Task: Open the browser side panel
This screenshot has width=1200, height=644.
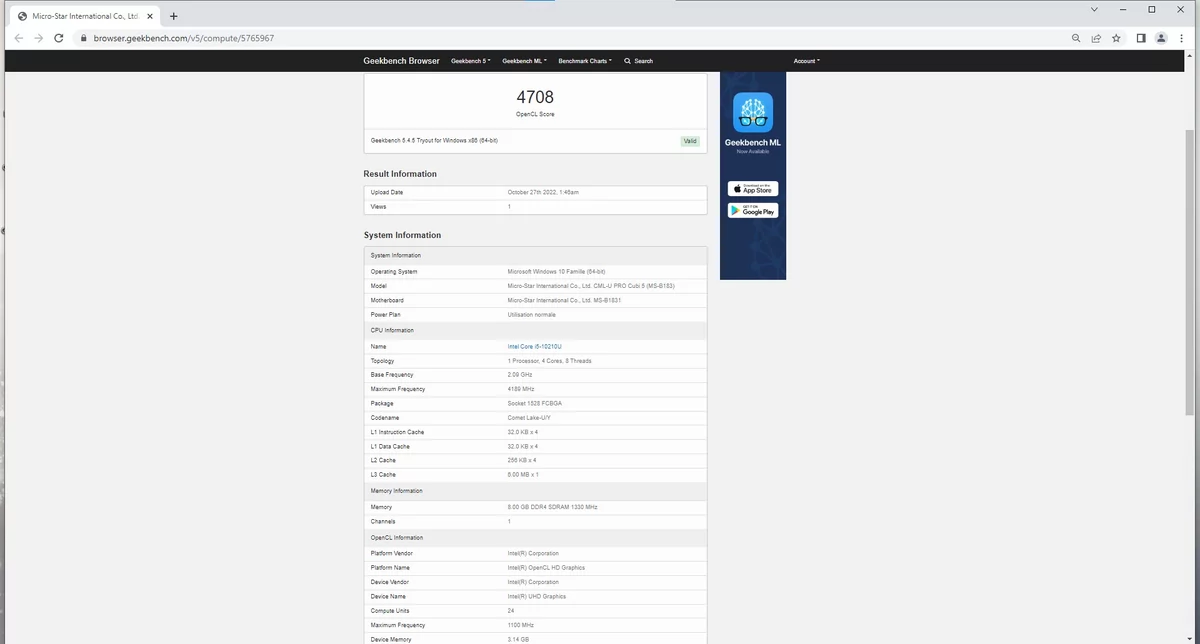Action: [1141, 38]
